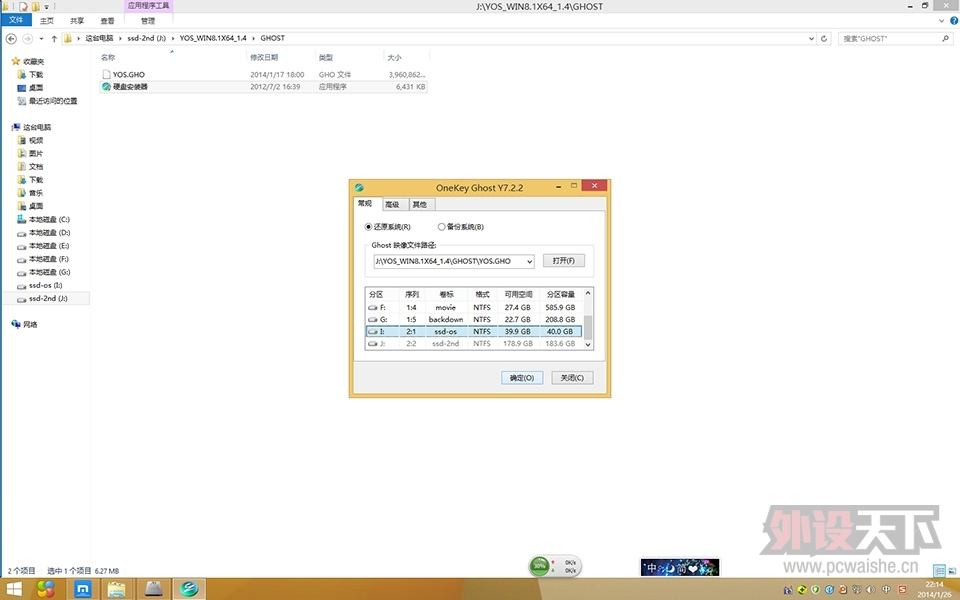Click the Sogou S tray icon
This screenshot has width=960, height=600.
pos(902,590)
